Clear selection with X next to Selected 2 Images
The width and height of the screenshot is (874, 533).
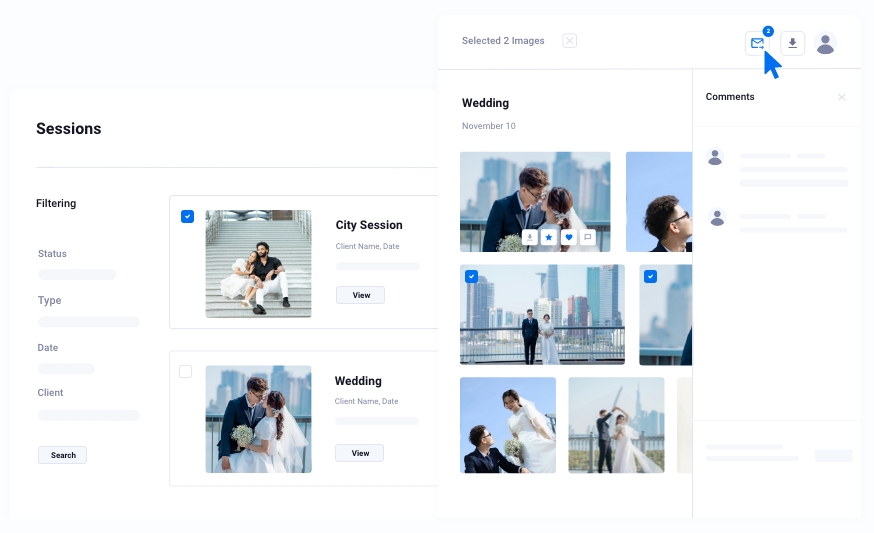click(x=569, y=41)
